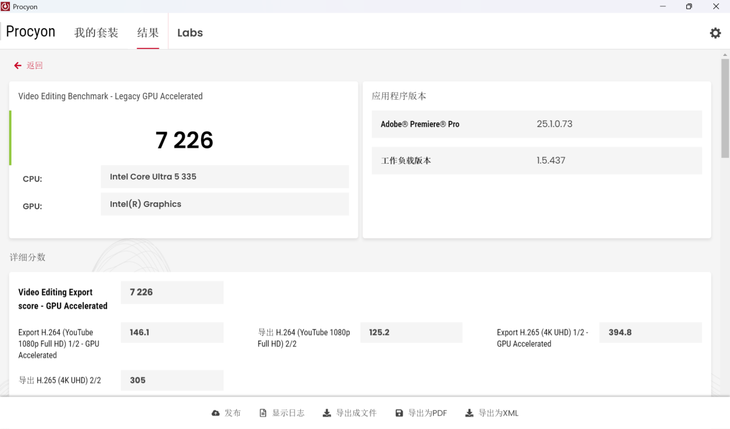The image size is (730, 429).
Task: Click 导出成文件 to export file
Action: tap(356, 413)
